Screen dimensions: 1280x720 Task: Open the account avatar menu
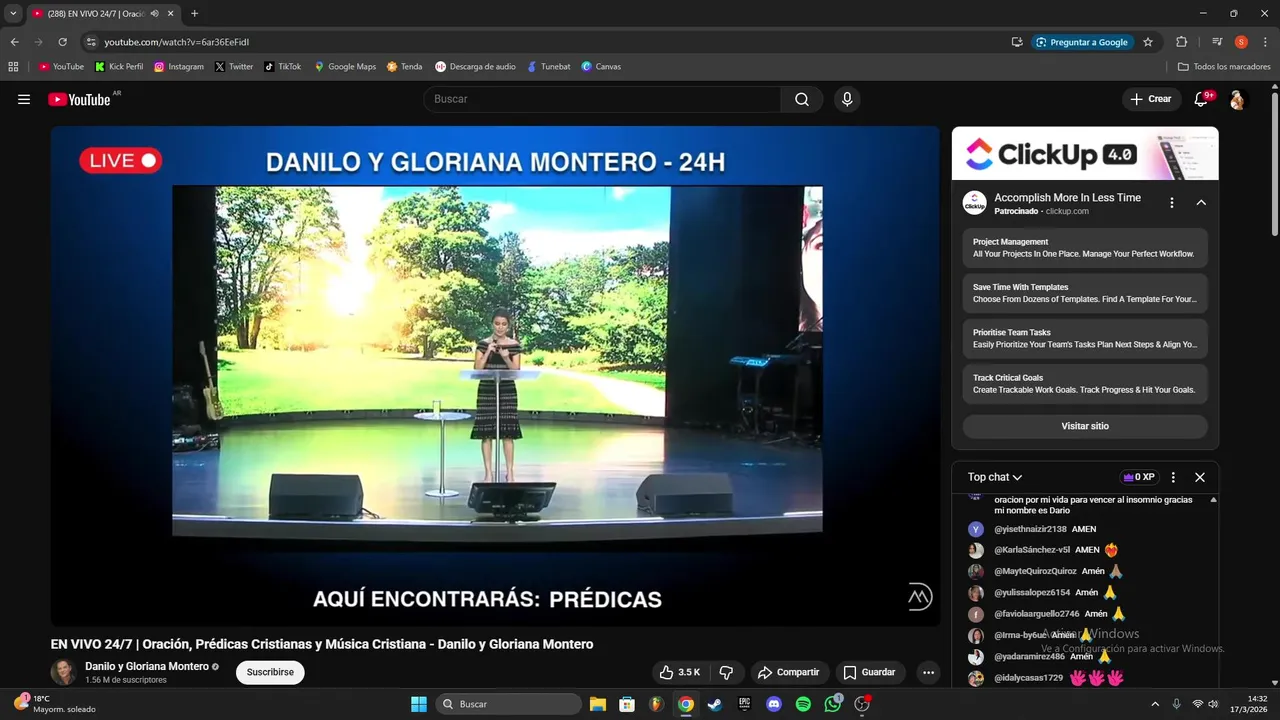[x=1237, y=100]
